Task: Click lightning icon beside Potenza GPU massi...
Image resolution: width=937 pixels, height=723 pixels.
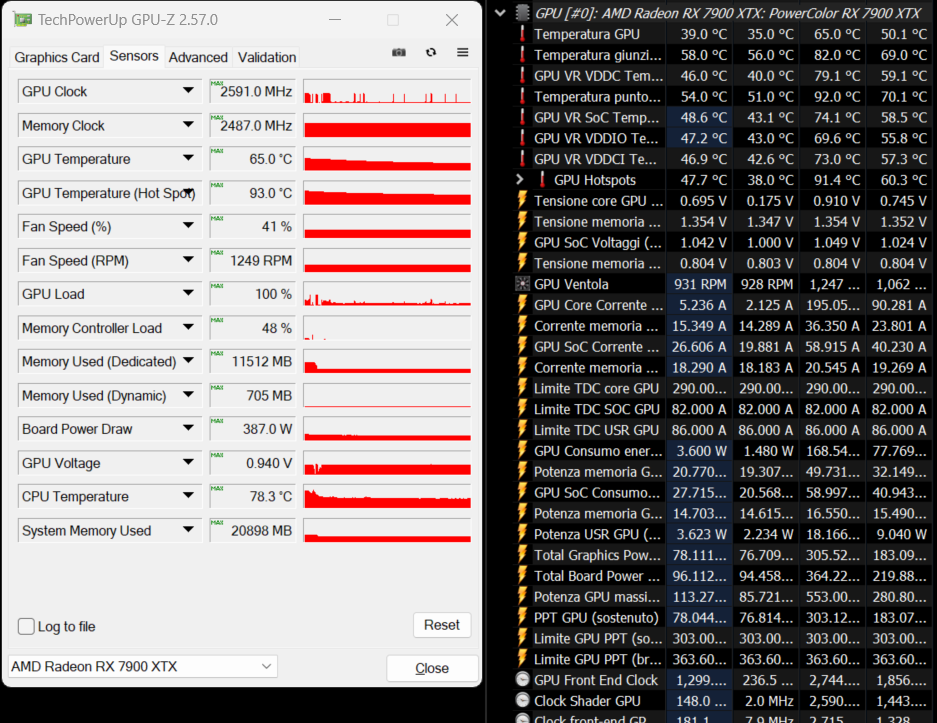Action: (522, 597)
